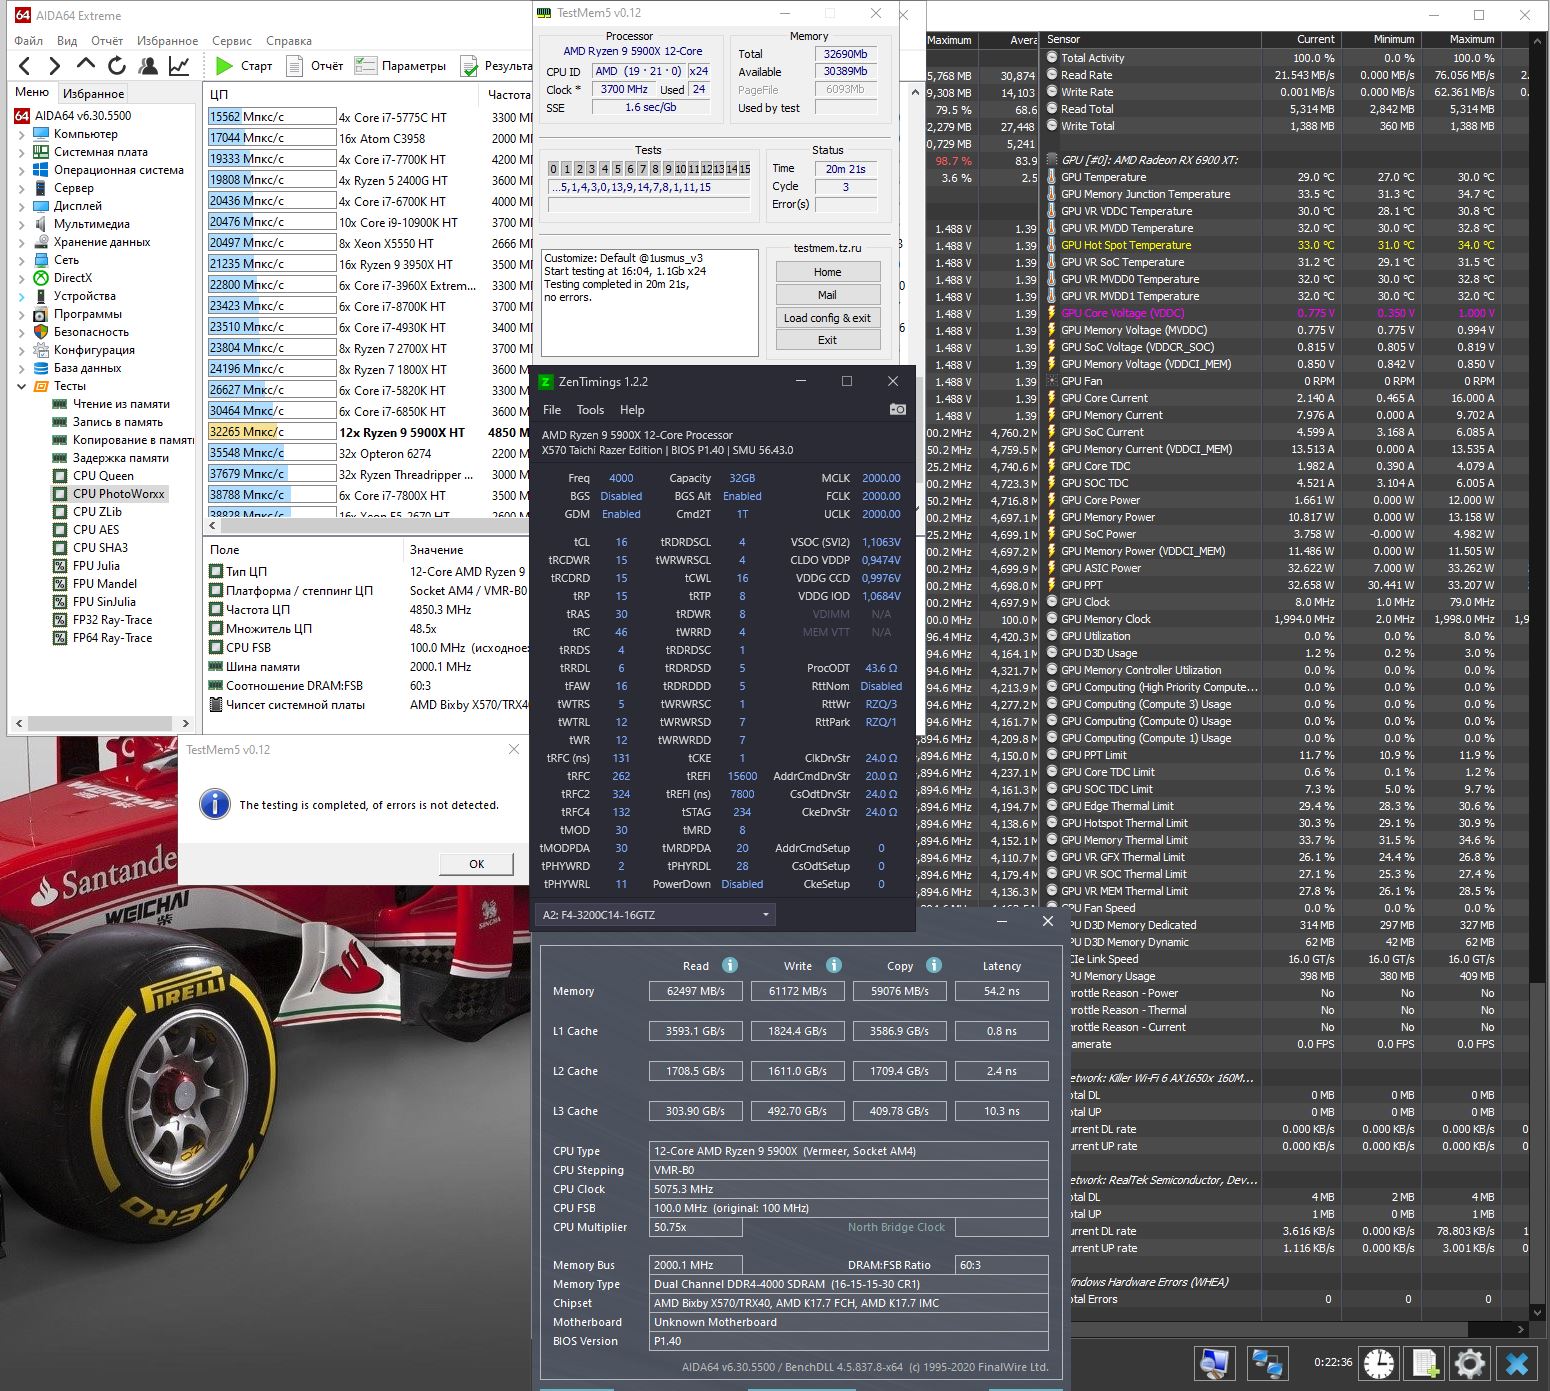Open Параметры in AIDA64 toolbar
The image size is (1550, 1391).
click(400, 66)
